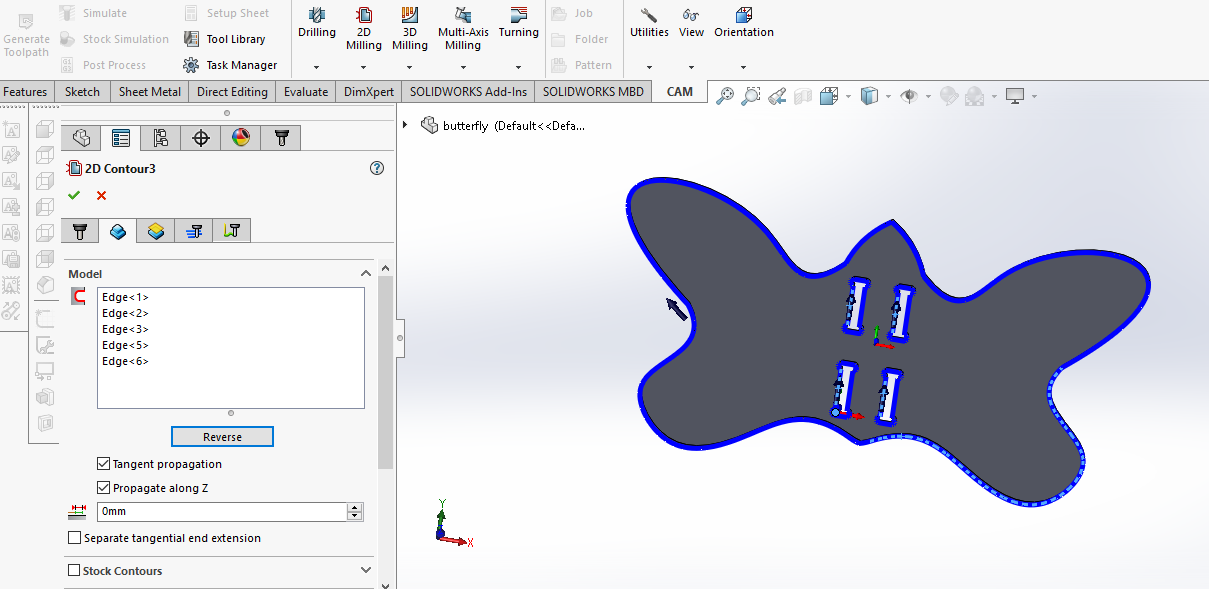Click the Previous View icon

pos(777,96)
